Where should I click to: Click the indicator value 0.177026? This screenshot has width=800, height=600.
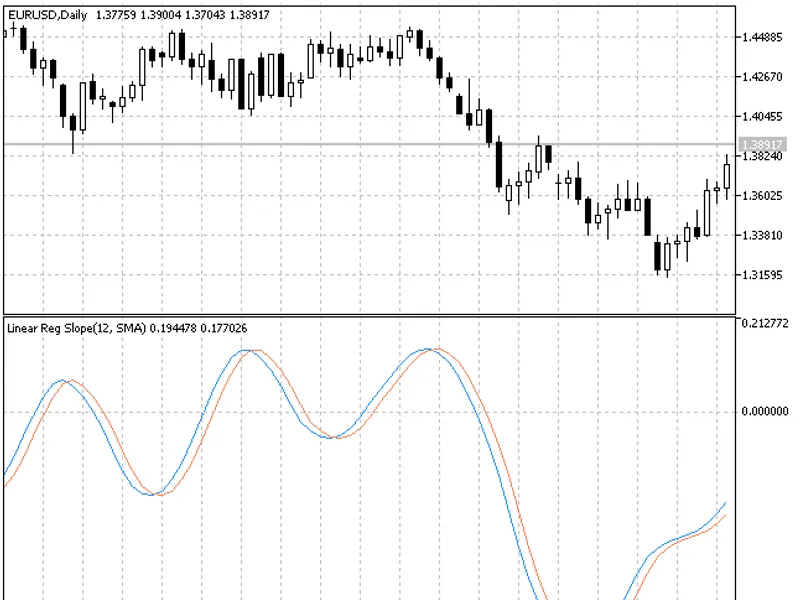pyautogui.click(x=223, y=328)
